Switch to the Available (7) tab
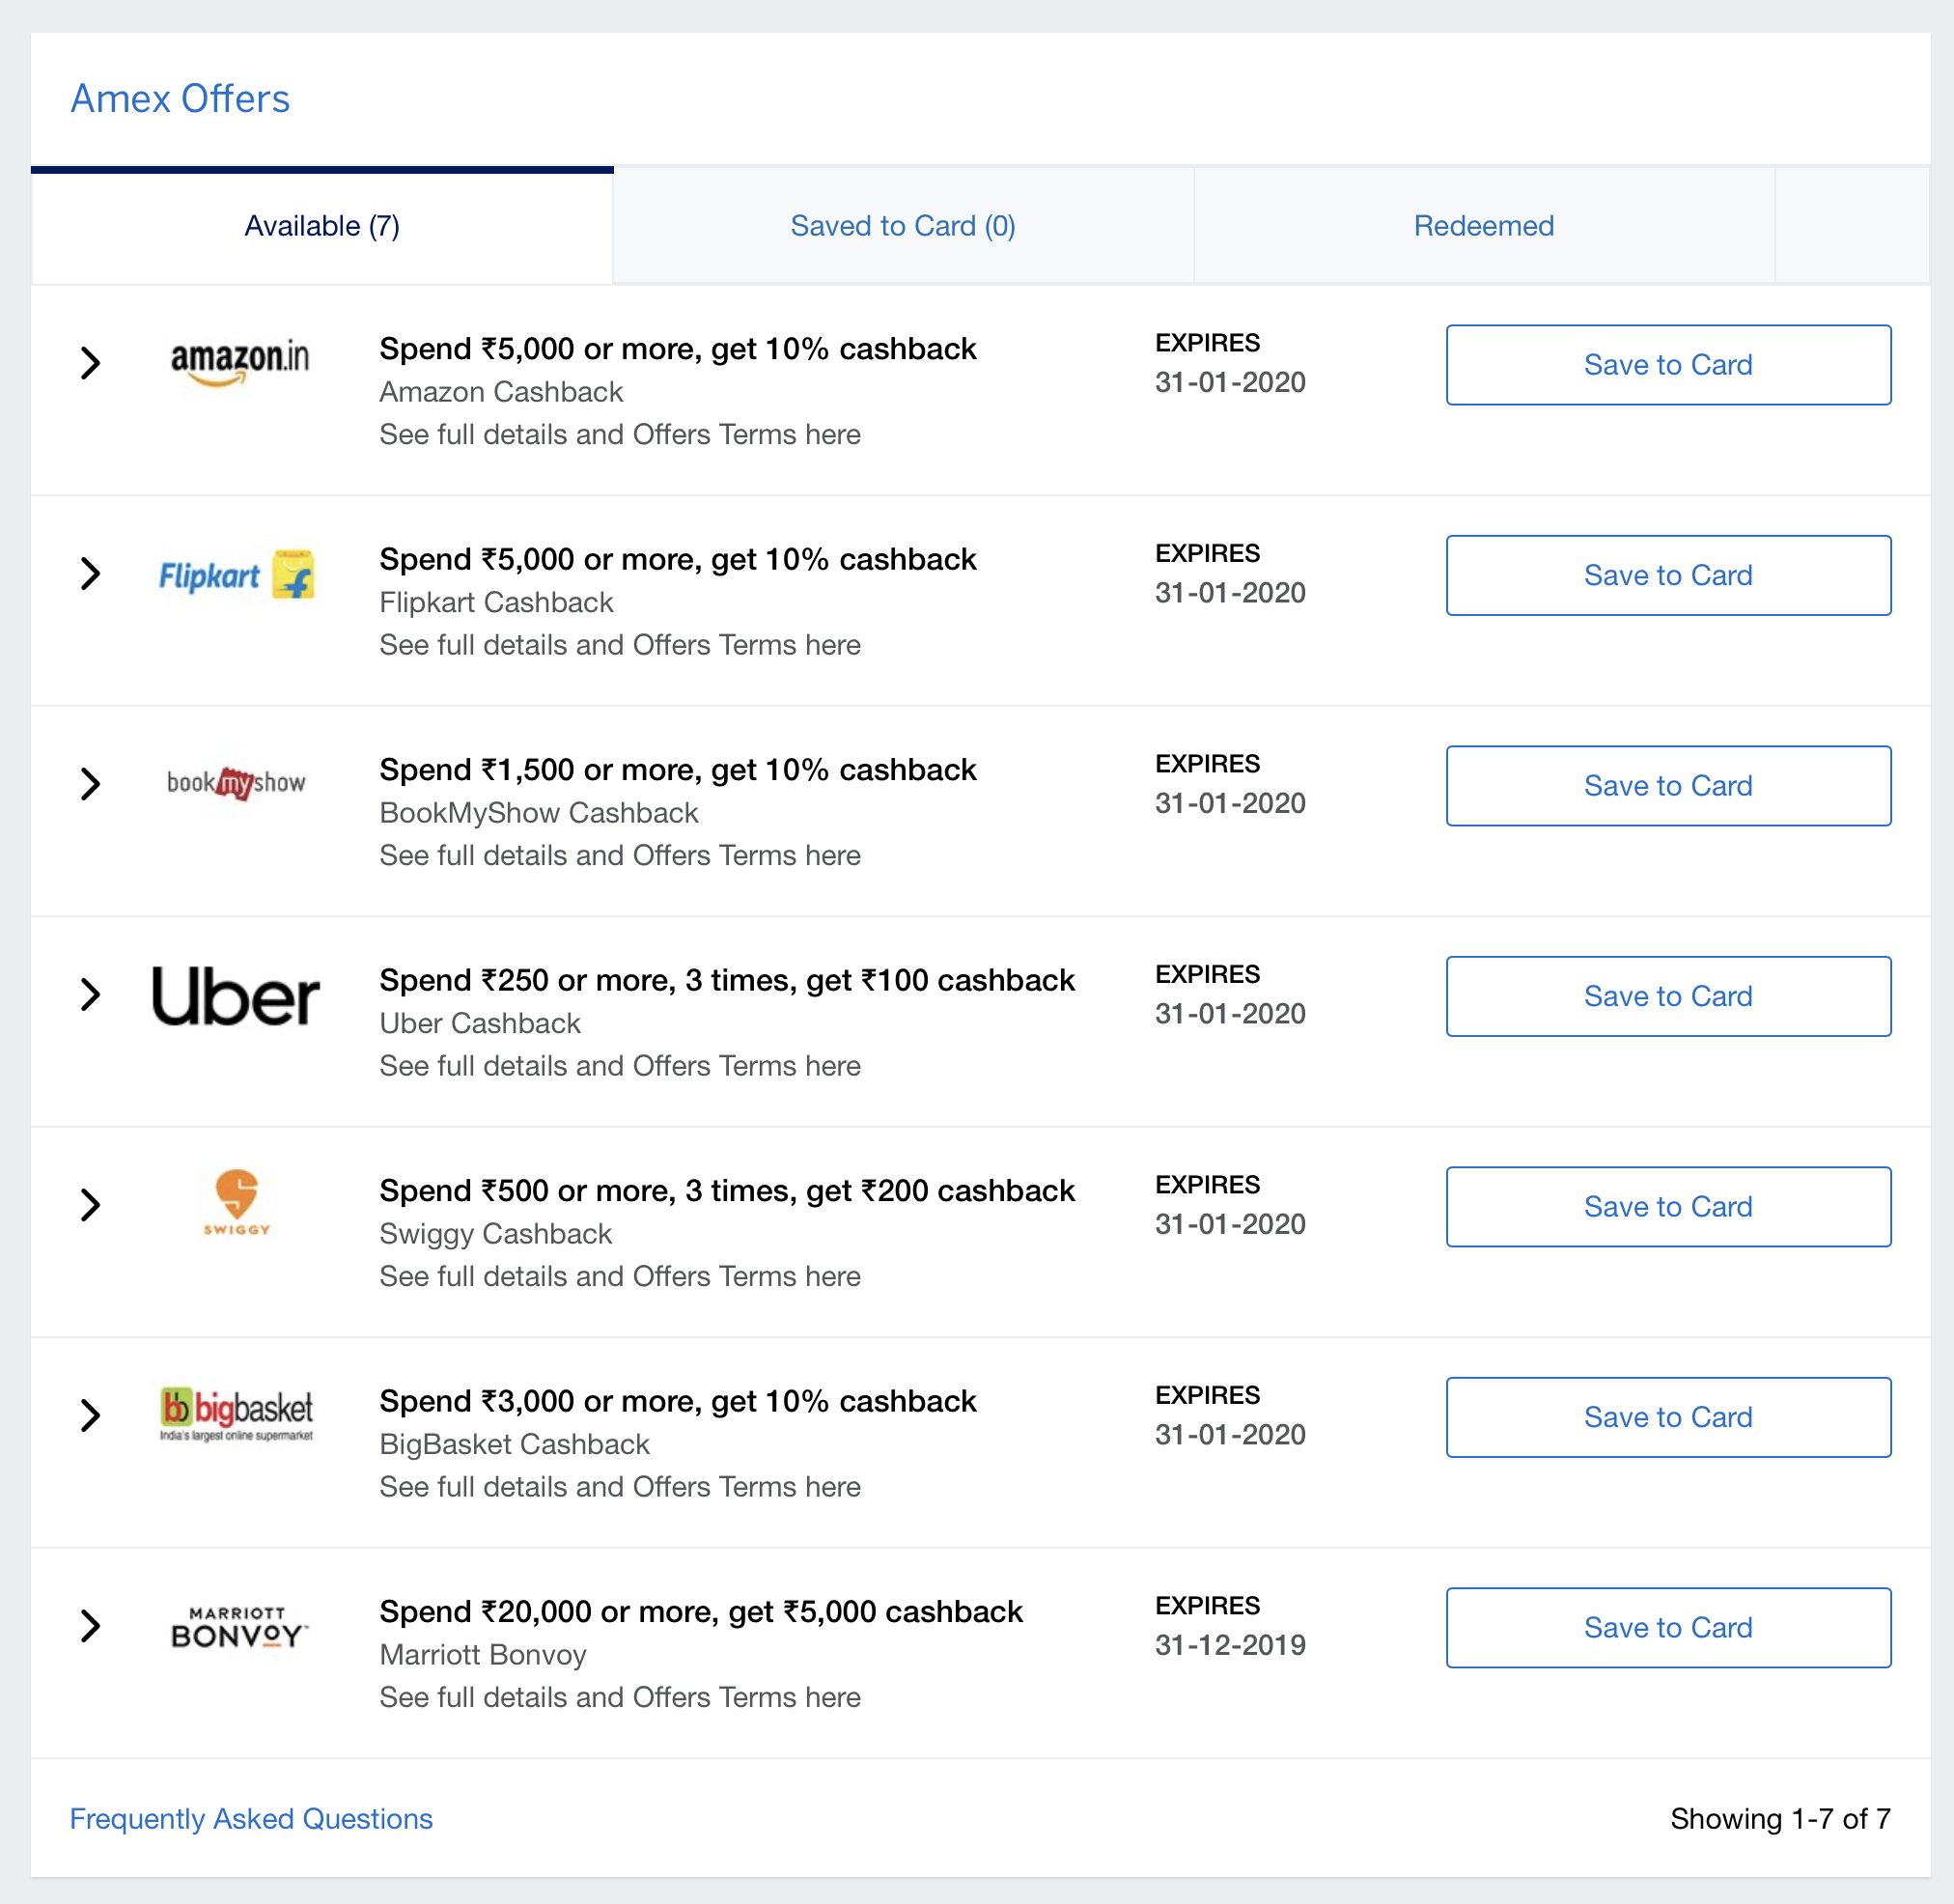1954x1904 pixels. [322, 226]
